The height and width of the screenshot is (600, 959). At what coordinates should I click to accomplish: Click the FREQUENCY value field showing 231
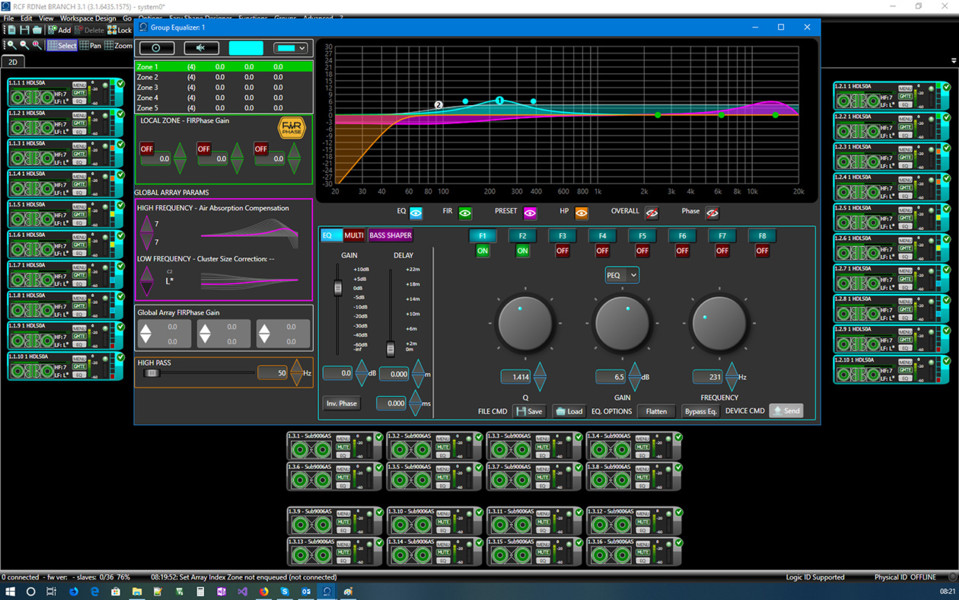pyautogui.click(x=708, y=377)
